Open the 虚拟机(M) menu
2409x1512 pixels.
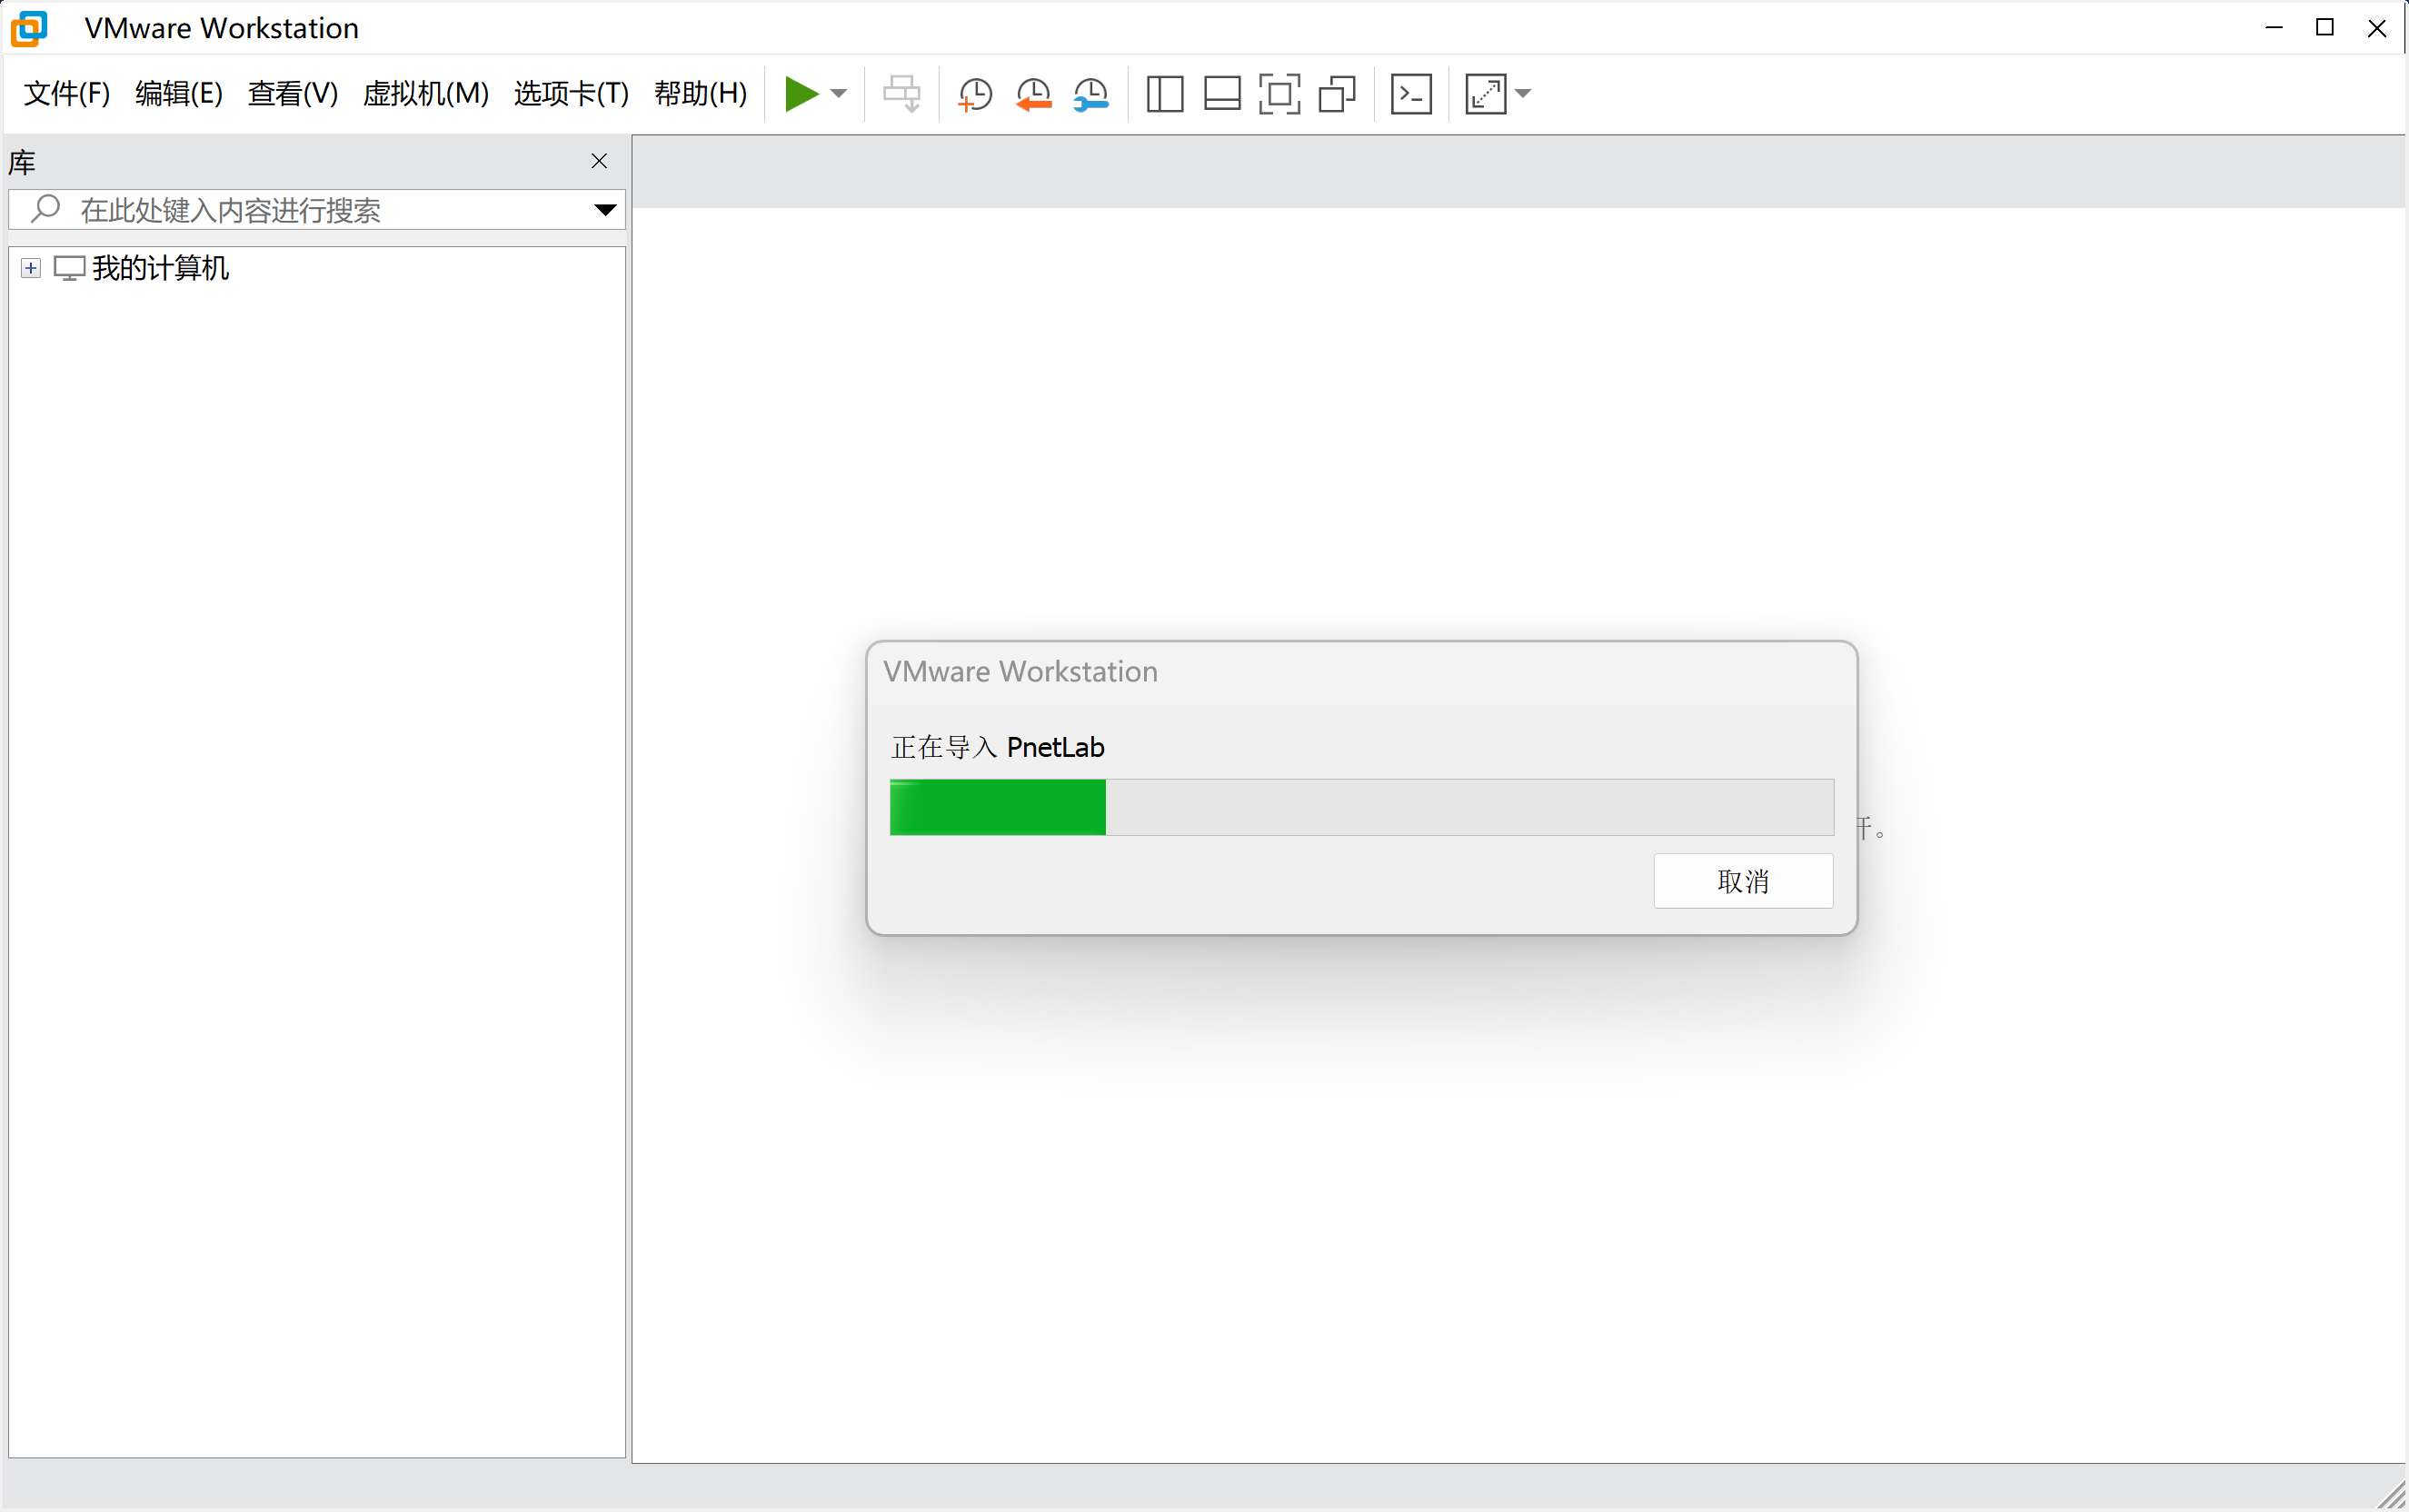coord(426,94)
